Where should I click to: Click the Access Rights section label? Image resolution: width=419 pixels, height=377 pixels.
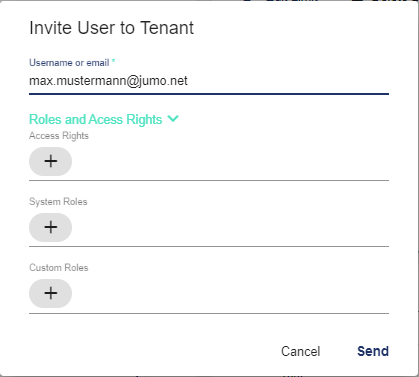pos(59,136)
